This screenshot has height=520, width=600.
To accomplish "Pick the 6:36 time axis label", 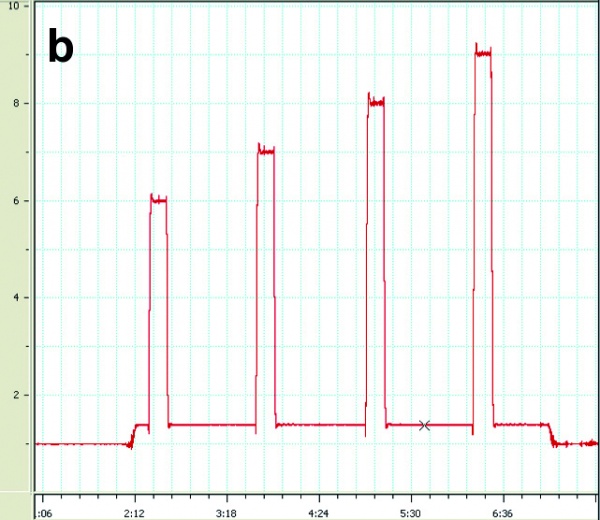I will [x=502, y=511].
